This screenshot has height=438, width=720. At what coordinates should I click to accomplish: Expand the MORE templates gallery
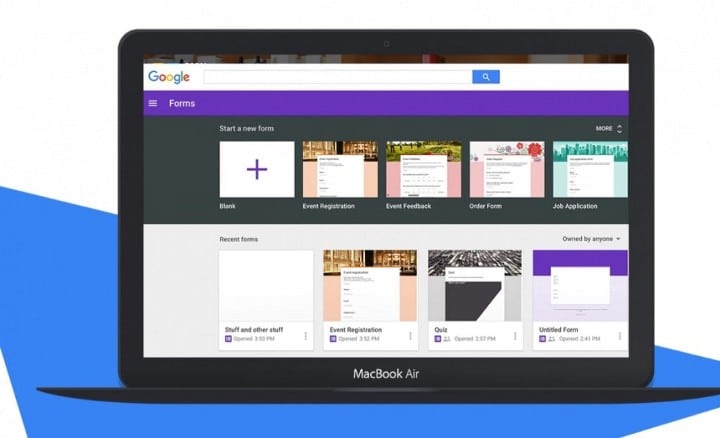pos(609,129)
